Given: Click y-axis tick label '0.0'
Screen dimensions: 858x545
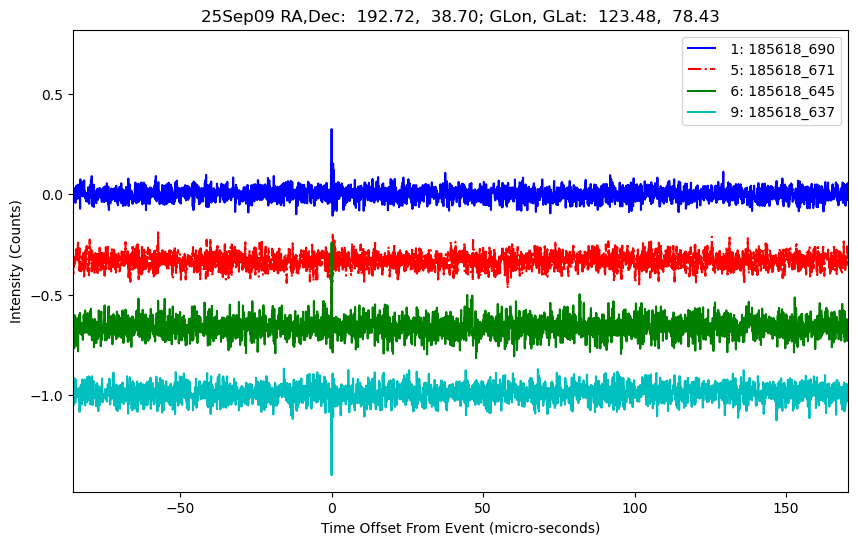Looking at the screenshot, I should click(x=54, y=195).
